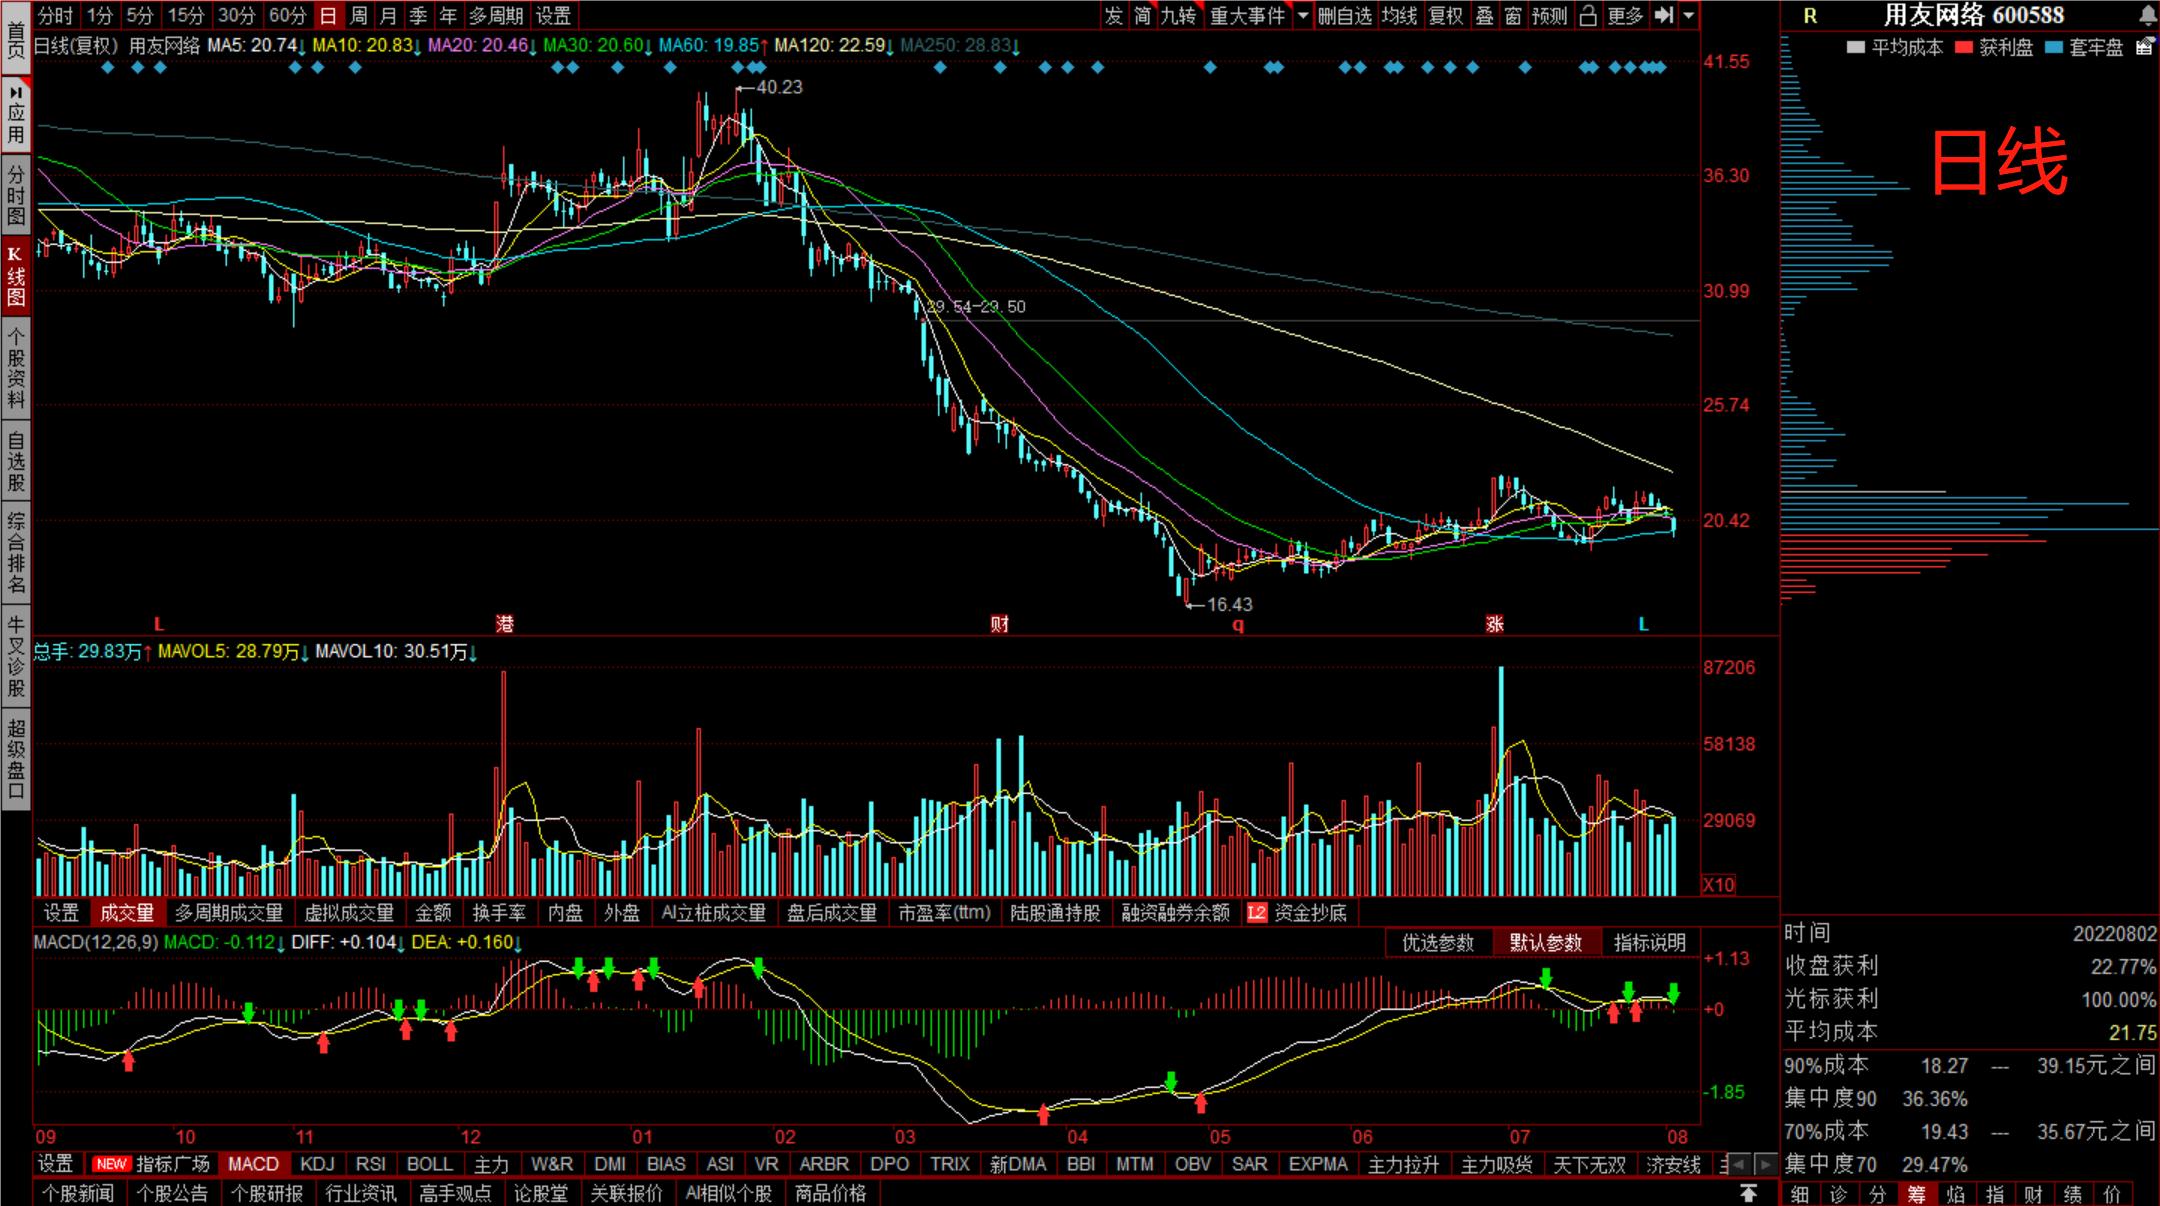Open dropdown arrow at toolbar far right
The height and width of the screenshot is (1206, 2160).
(x=1689, y=16)
